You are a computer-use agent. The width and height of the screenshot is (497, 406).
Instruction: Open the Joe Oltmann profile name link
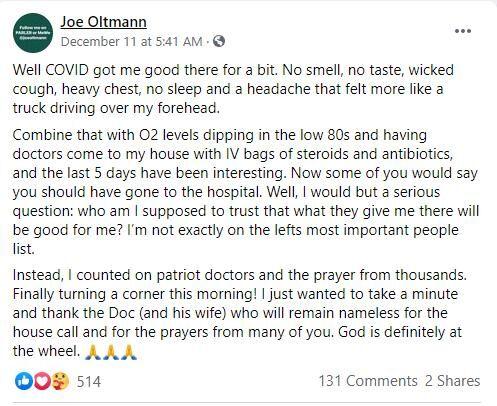[103, 22]
